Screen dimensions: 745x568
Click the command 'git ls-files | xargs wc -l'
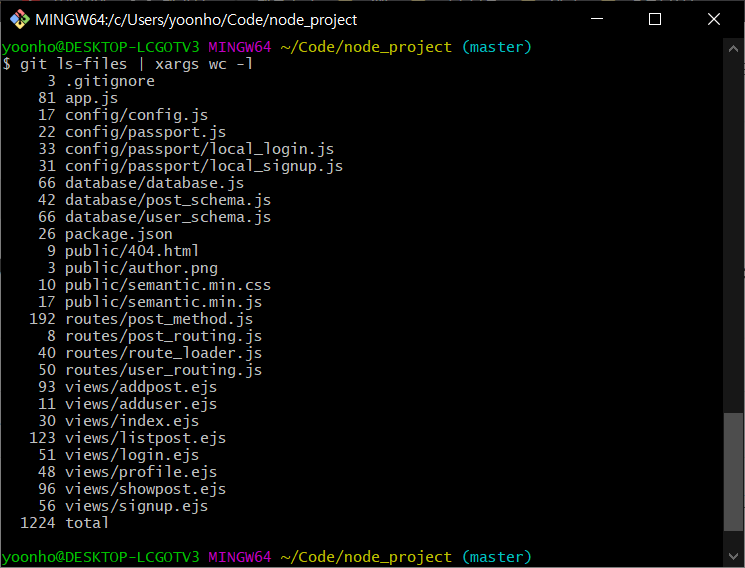(136, 64)
